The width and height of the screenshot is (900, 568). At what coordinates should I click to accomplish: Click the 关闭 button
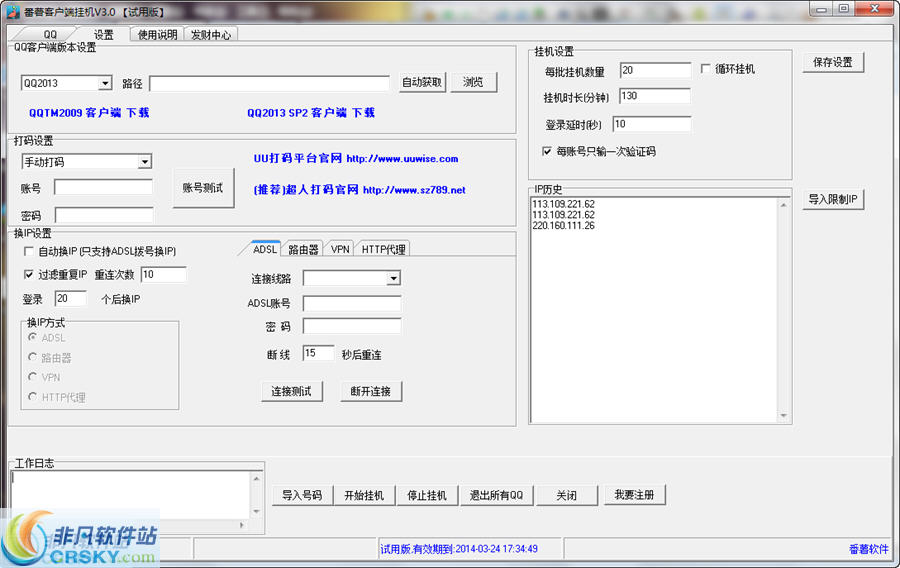click(x=567, y=495)
